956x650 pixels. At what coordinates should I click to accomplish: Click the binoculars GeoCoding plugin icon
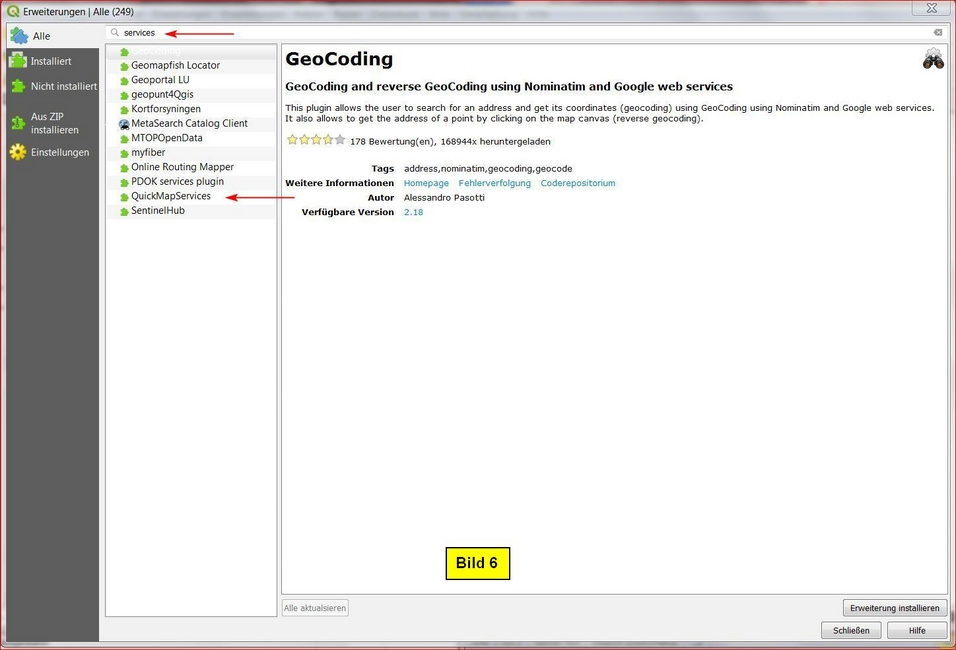932,59
